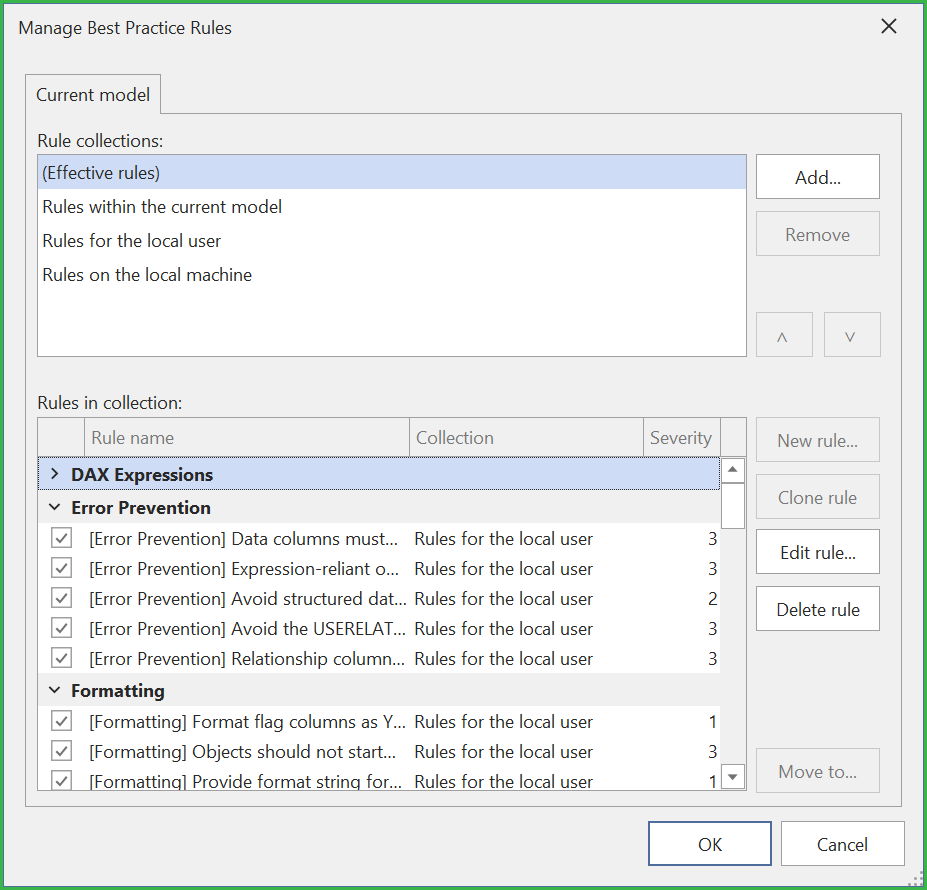This screenshot has width=927, height=890.
Task: Dismiss the dialog with Cancel
Action: [842, 843]
